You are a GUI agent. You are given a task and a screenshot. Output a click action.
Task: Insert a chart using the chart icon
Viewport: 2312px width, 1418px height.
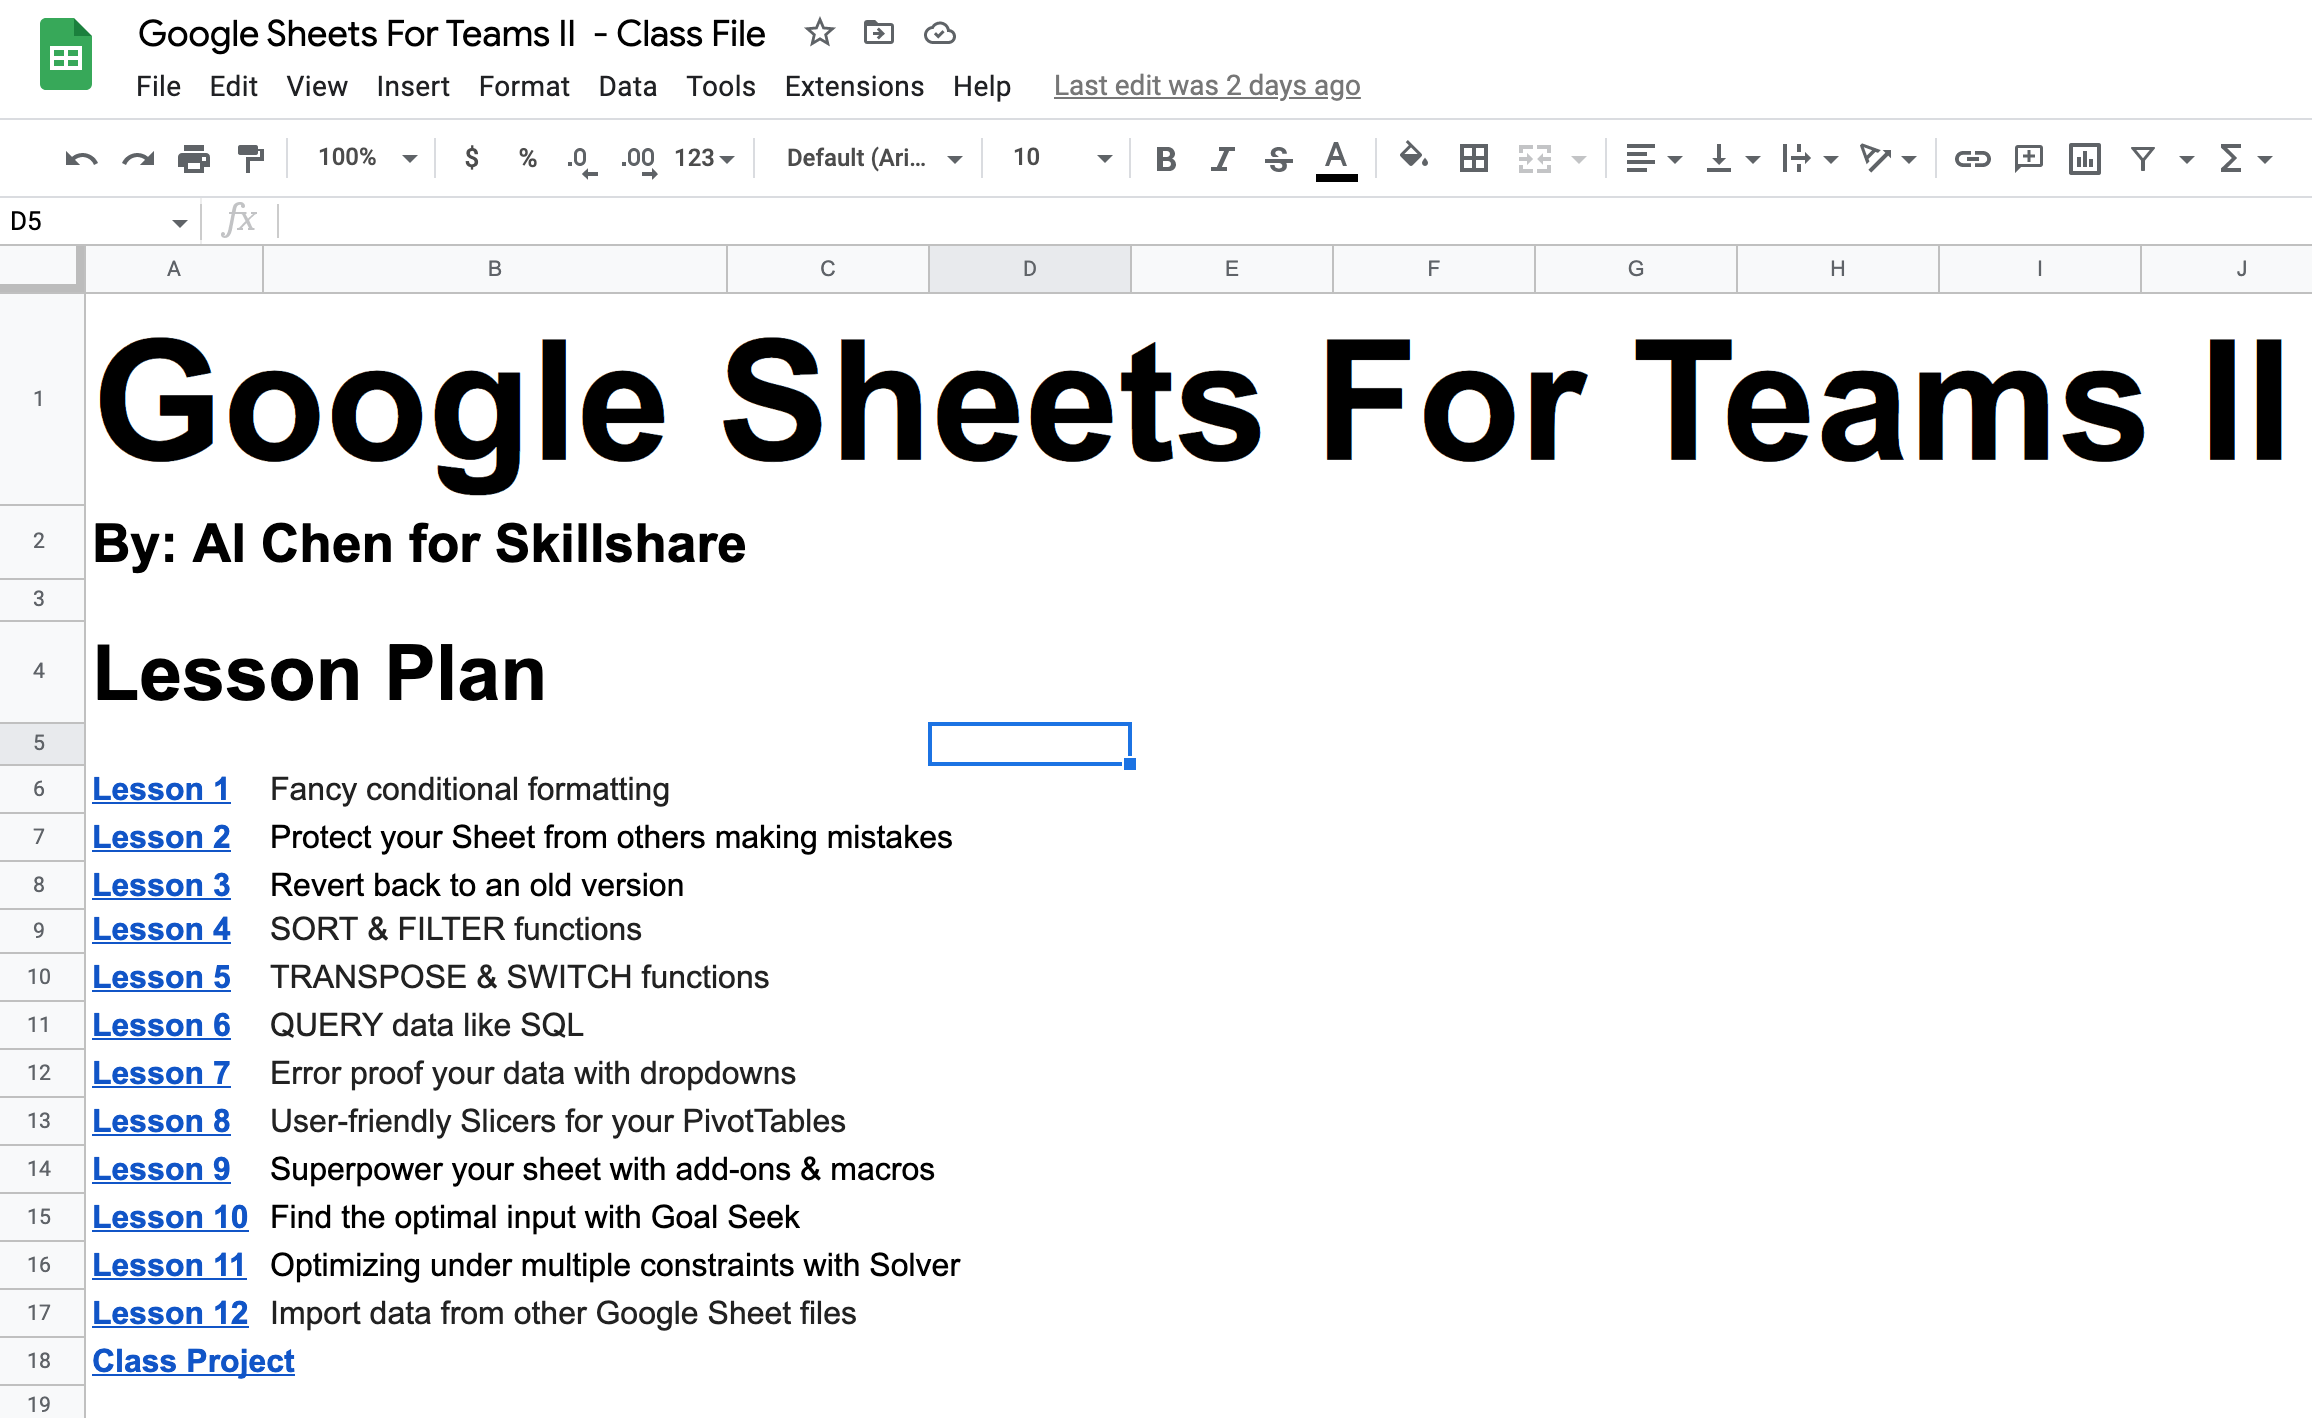(x=2083, y=157)
